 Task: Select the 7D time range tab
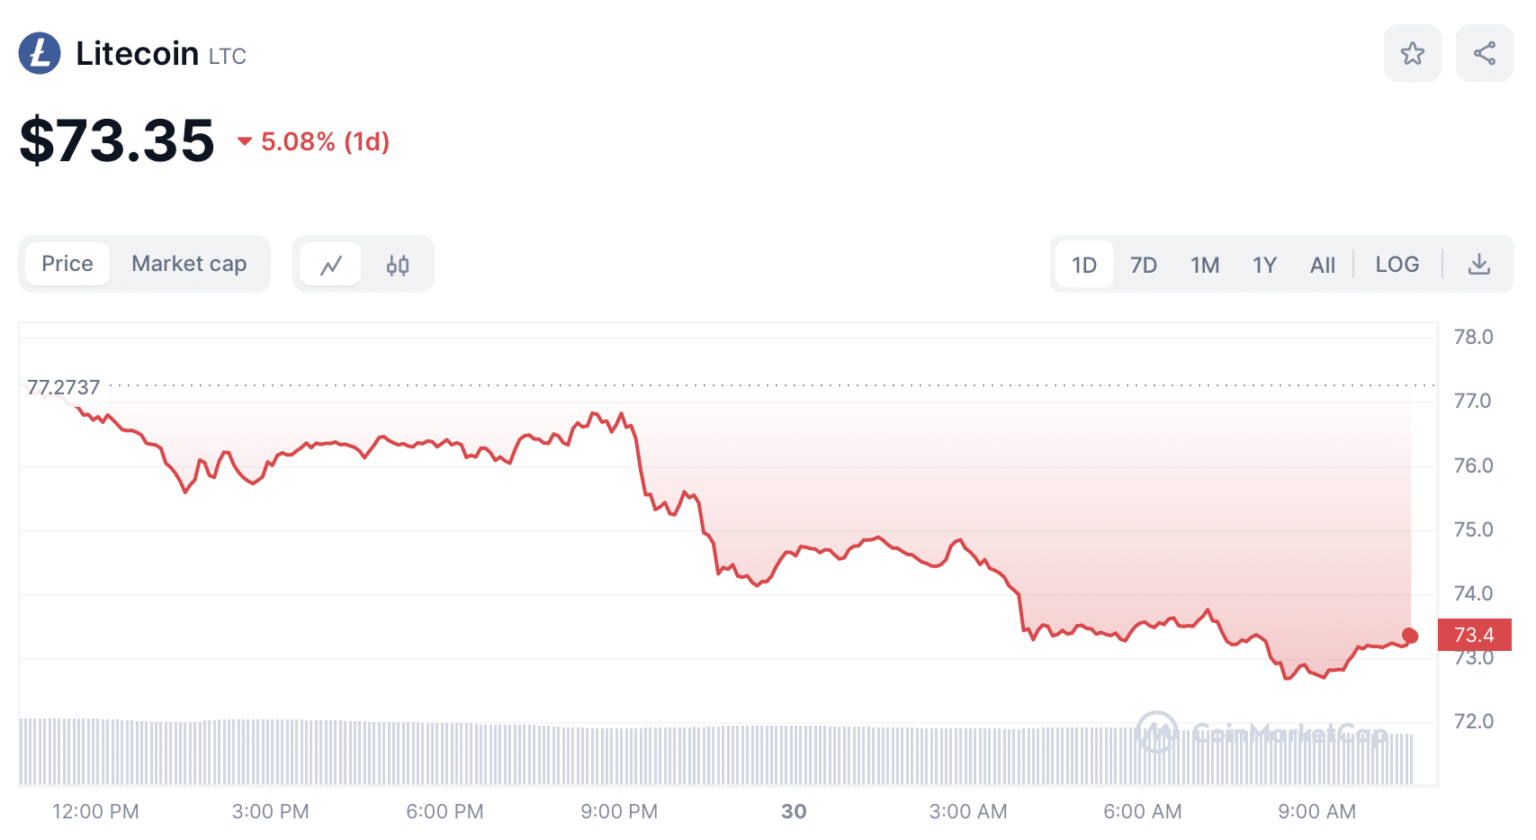(x=1143, y=265)
